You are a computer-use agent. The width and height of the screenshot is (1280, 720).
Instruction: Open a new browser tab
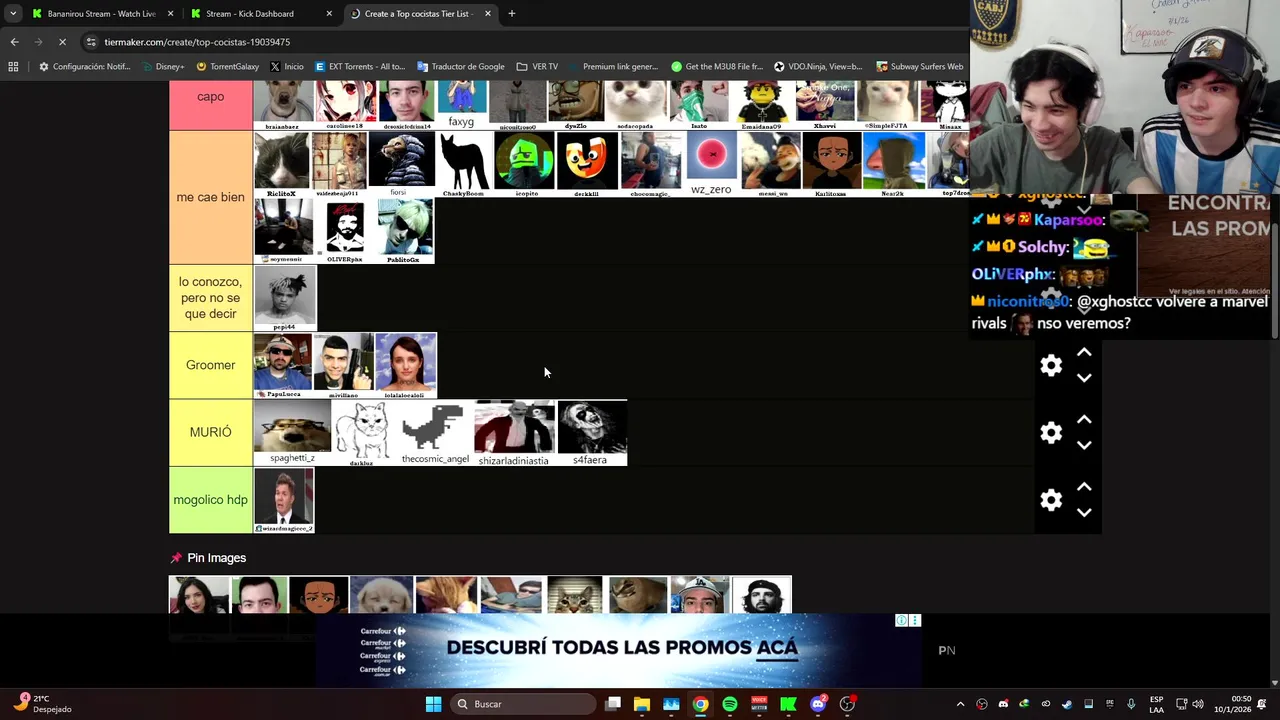point(512,14)
